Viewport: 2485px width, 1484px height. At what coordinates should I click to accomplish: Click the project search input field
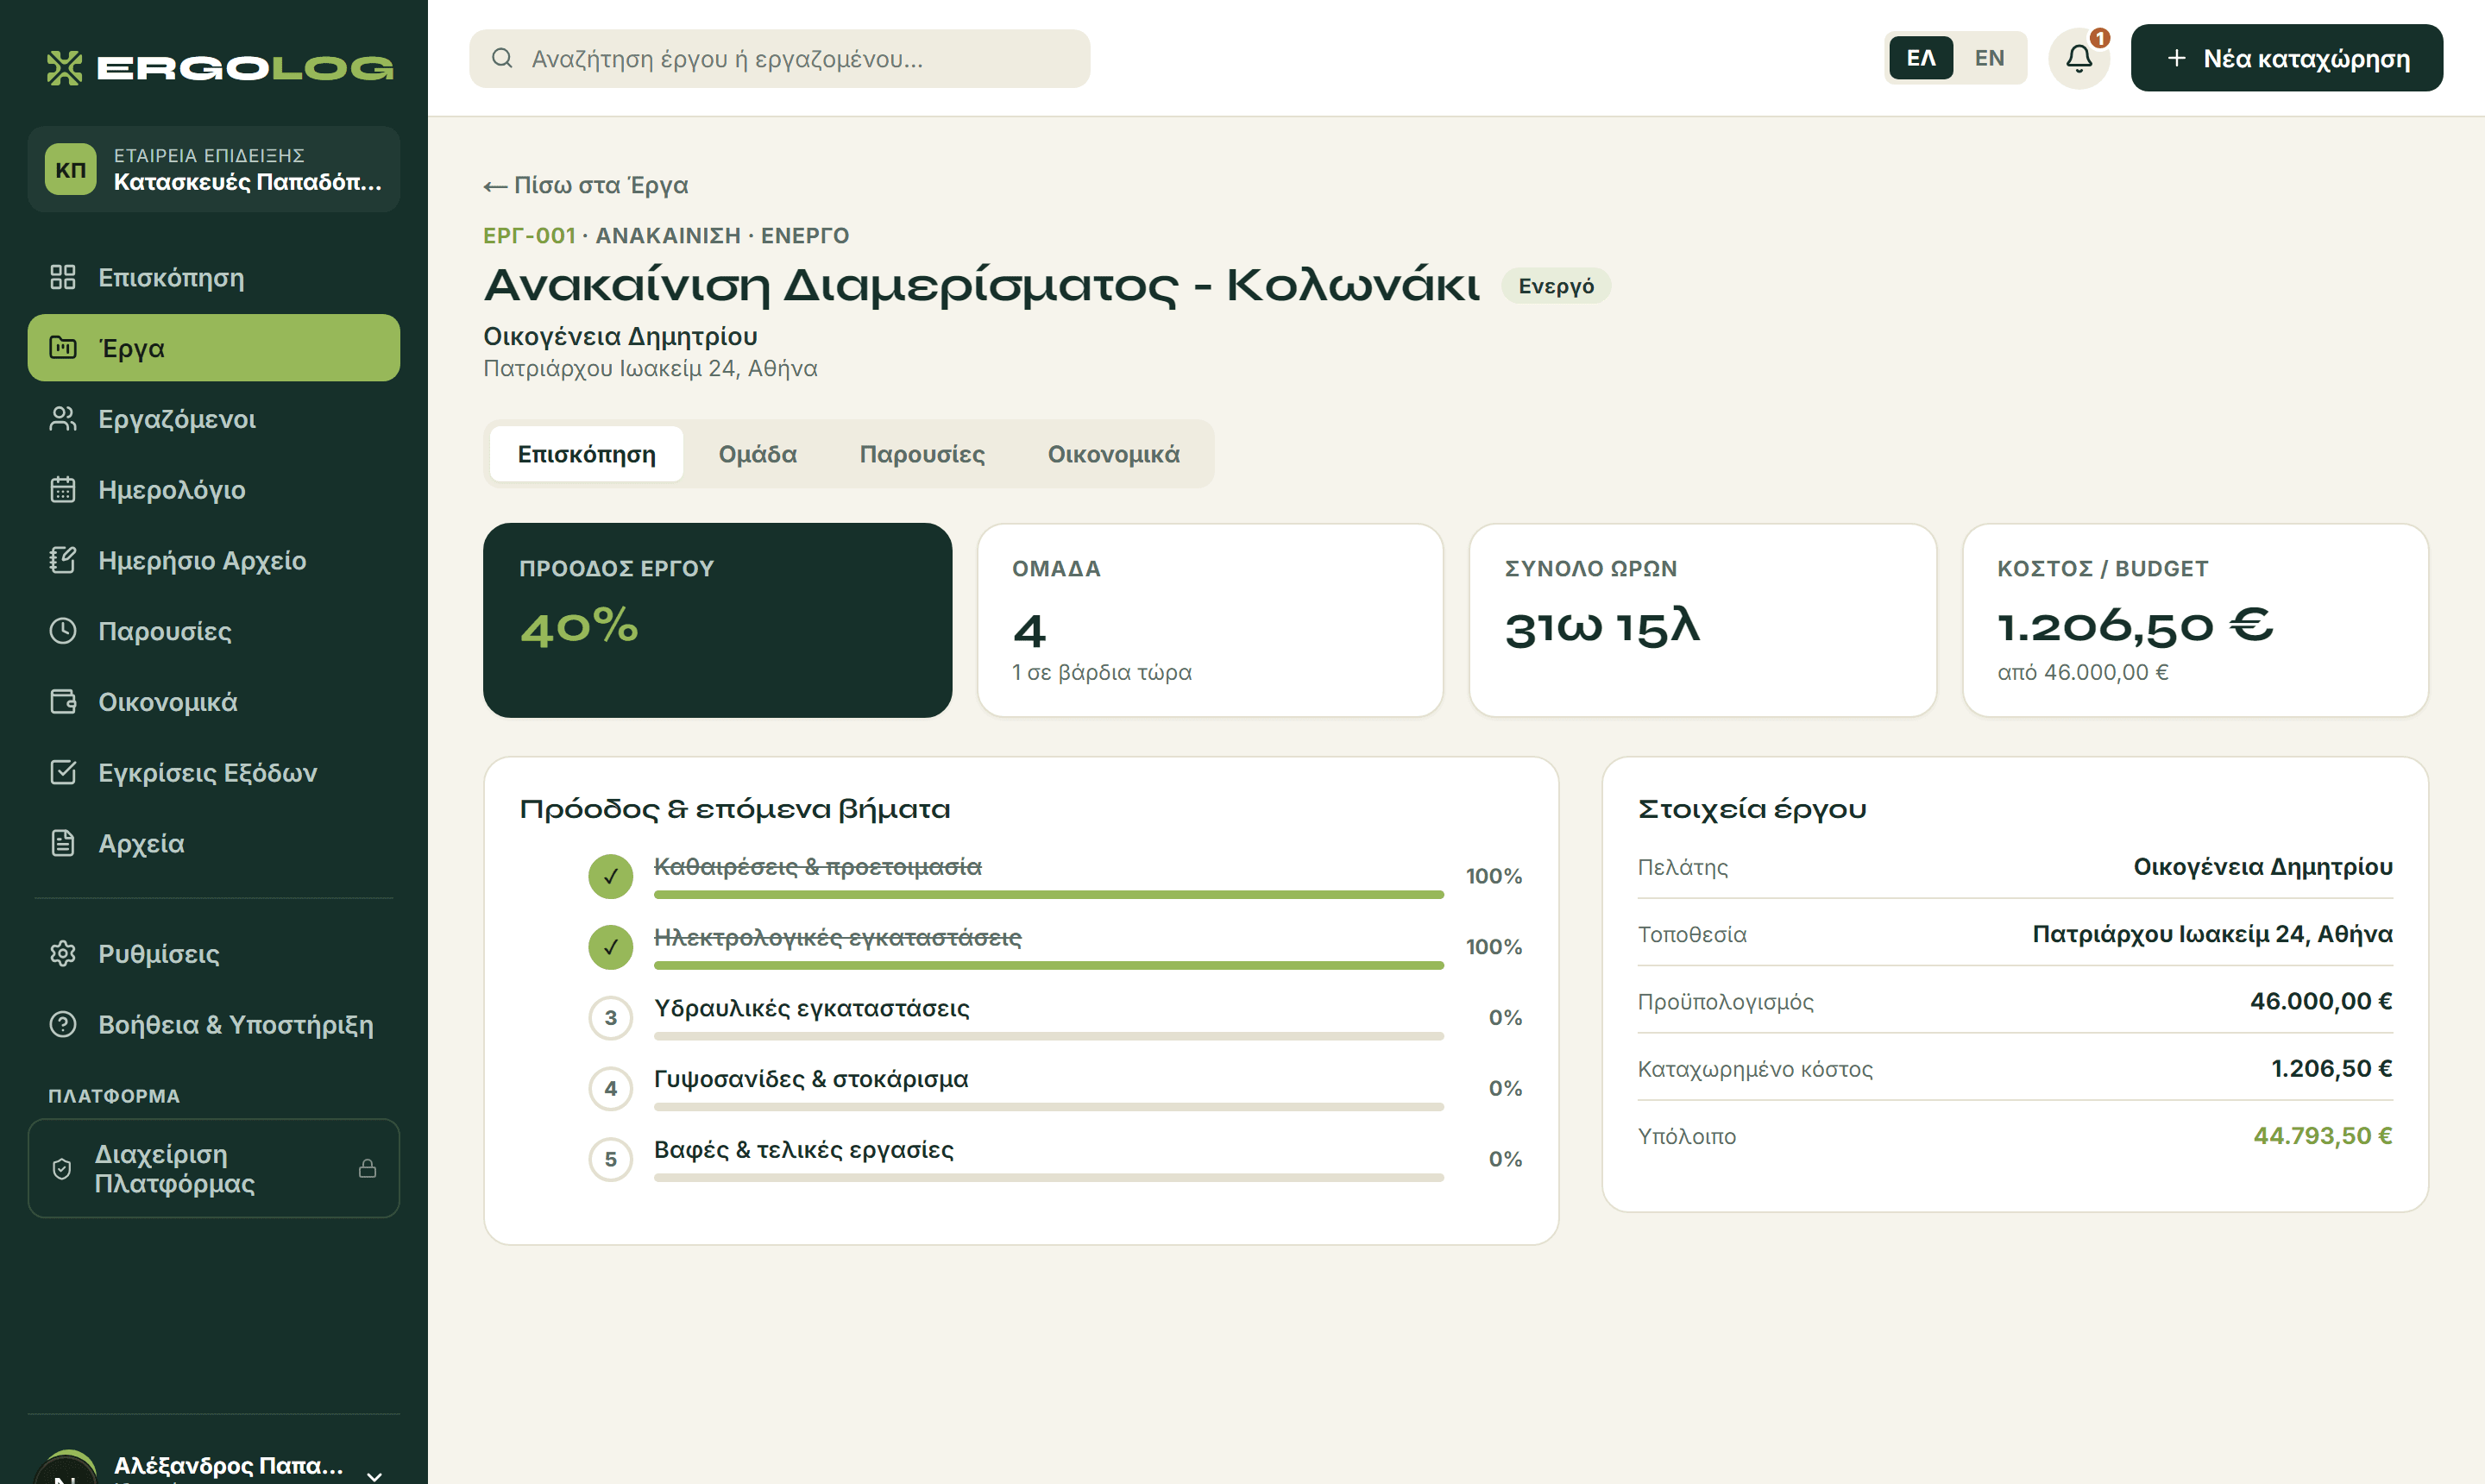tap(779, 58)
